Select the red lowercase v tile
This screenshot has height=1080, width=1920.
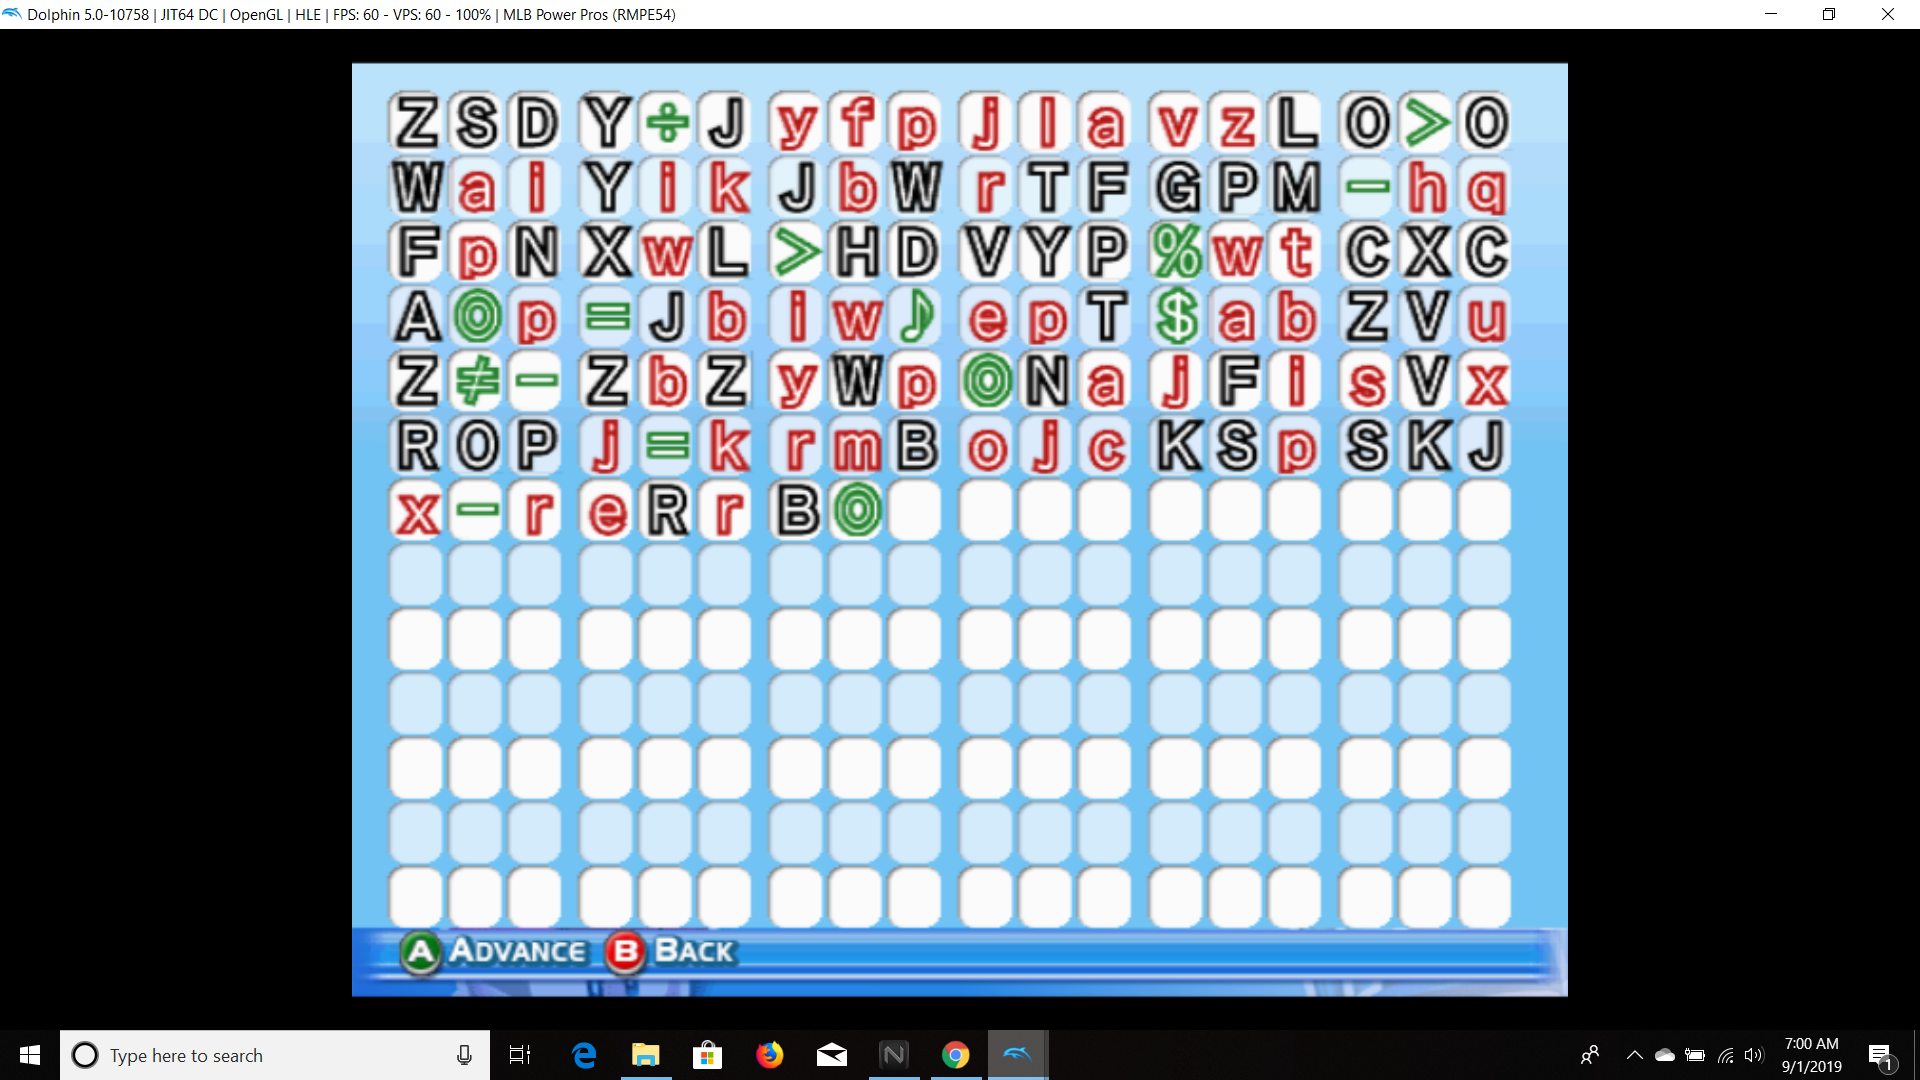[1177, 123]
